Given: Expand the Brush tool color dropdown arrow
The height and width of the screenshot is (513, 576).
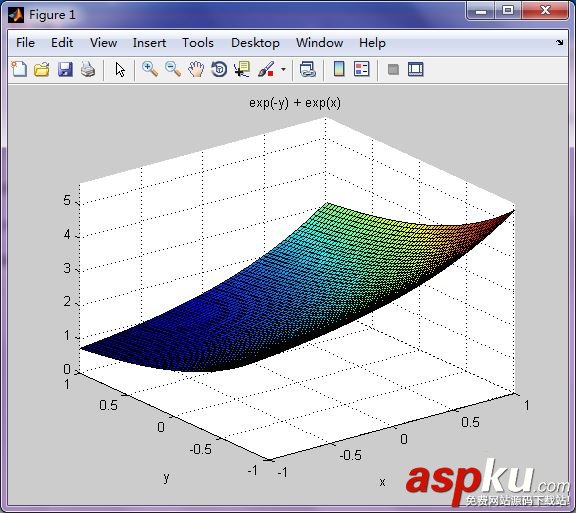Looking at the screenshot, I should 283,69.
